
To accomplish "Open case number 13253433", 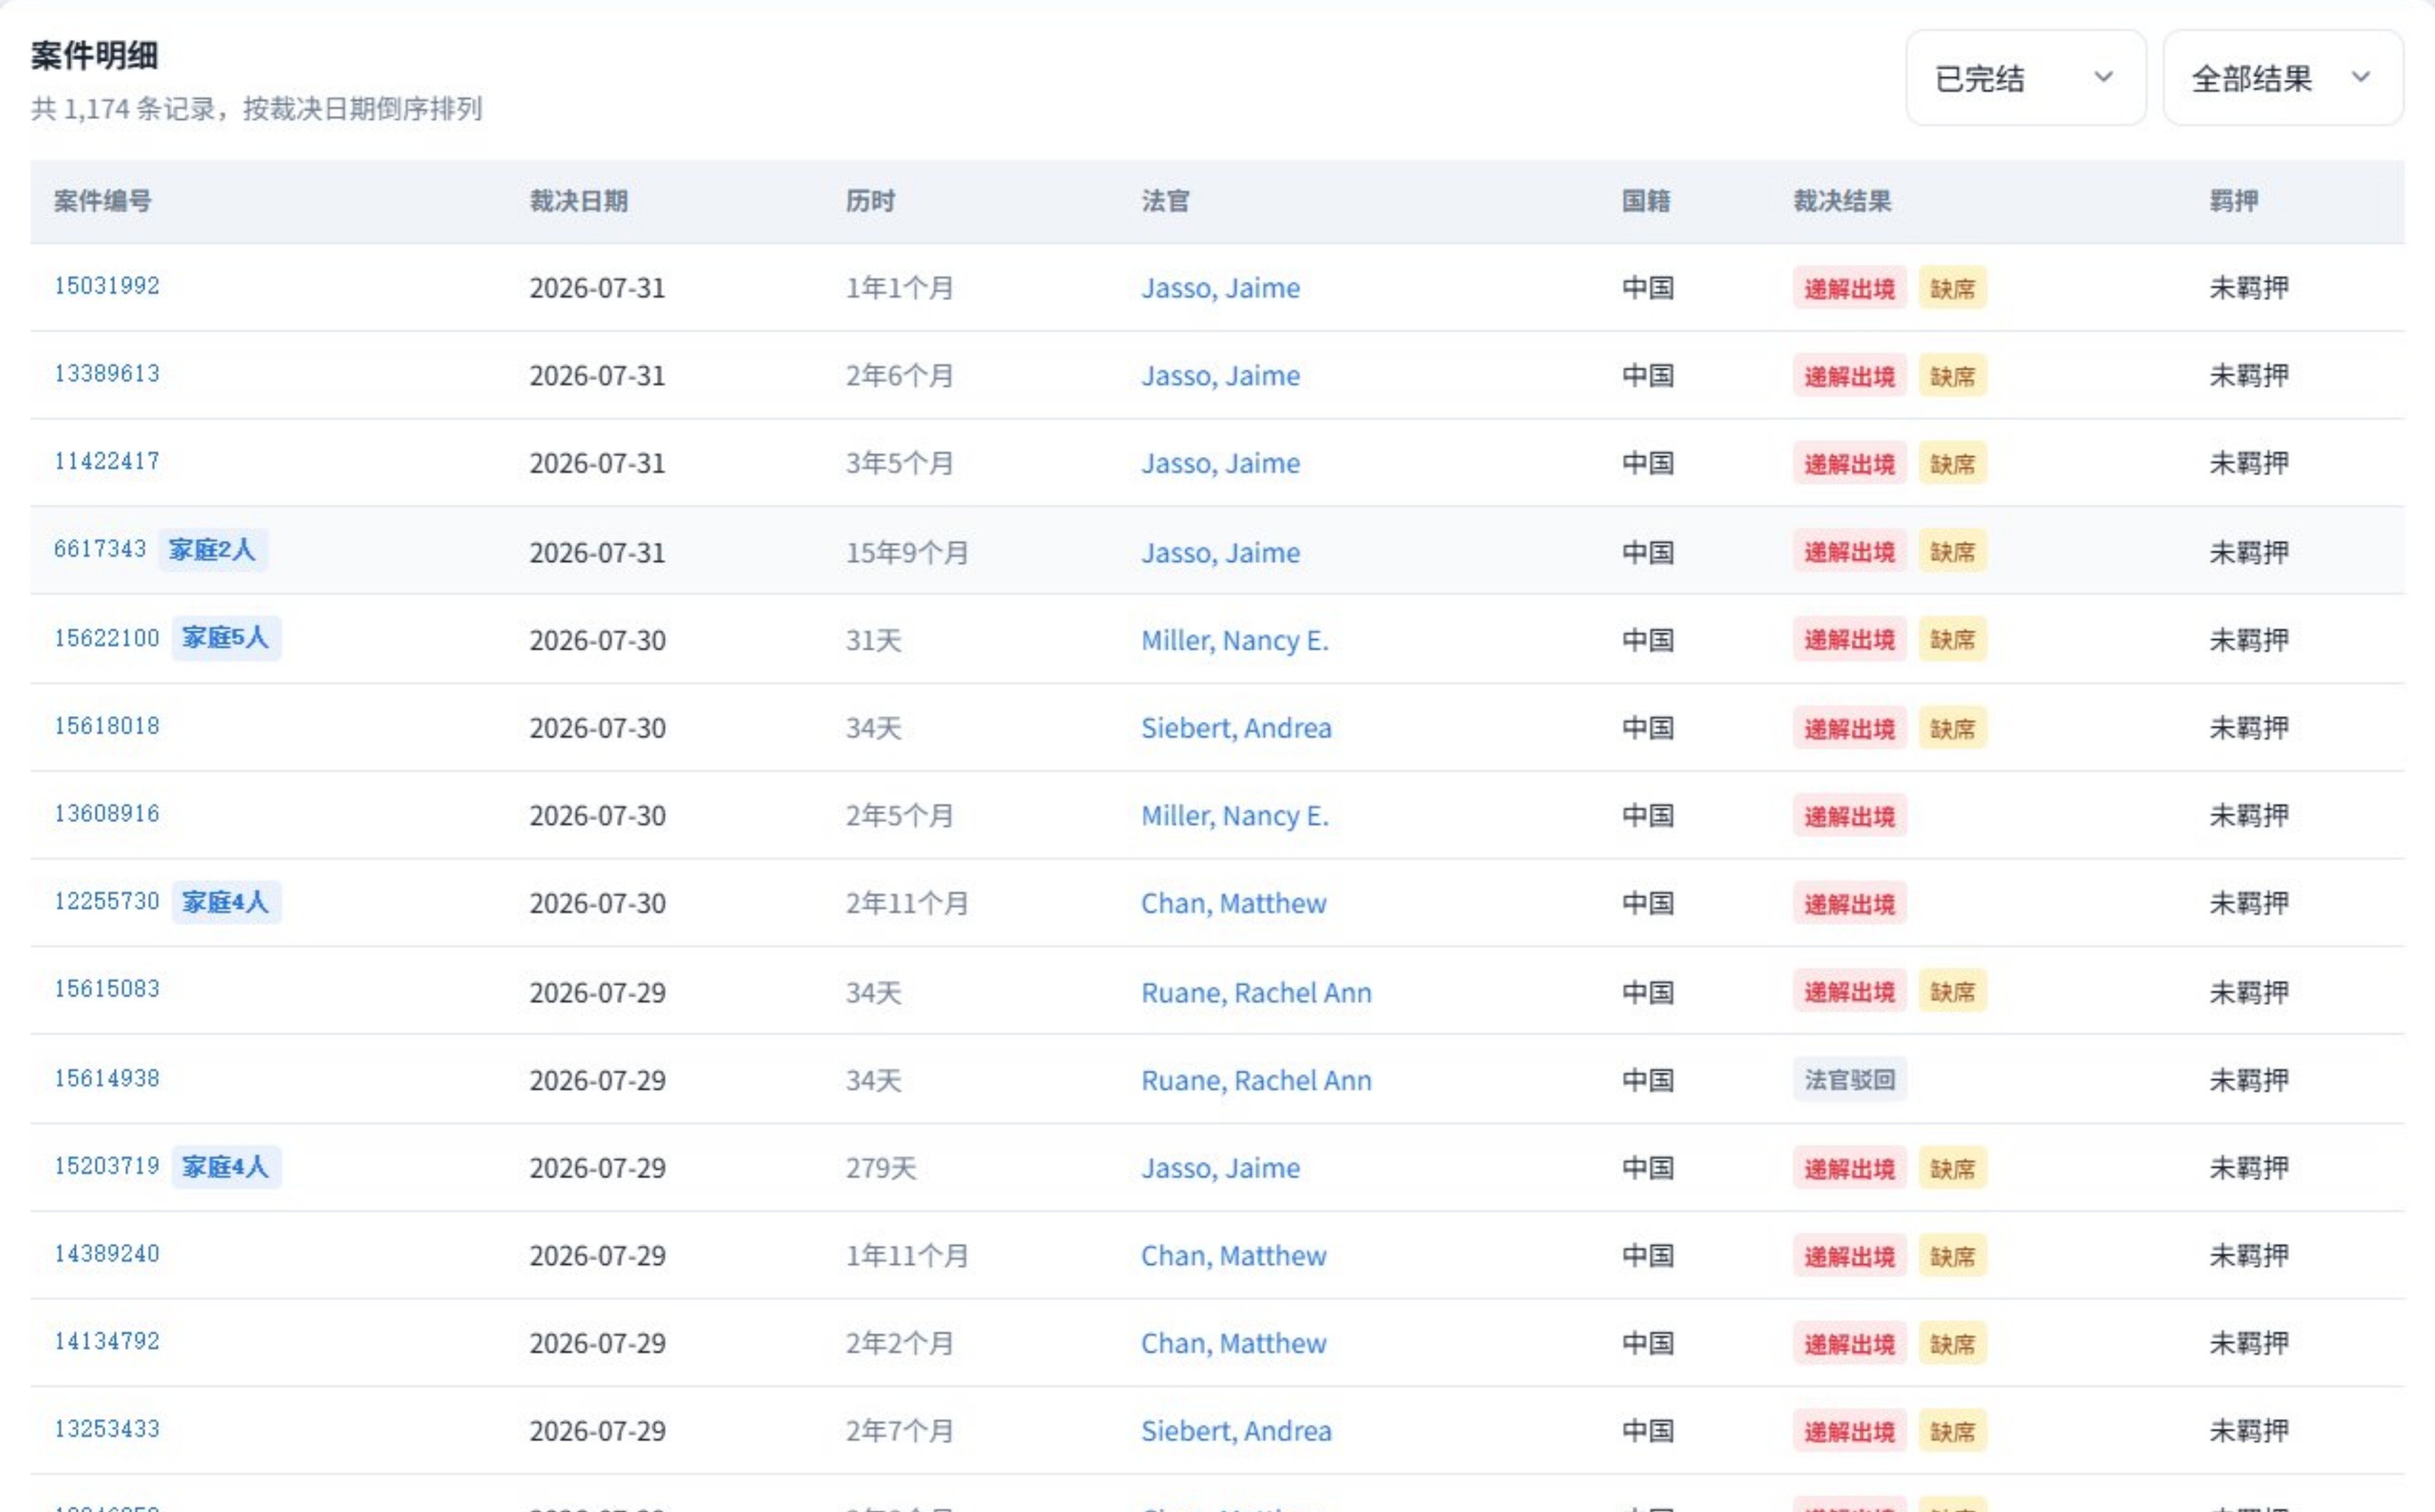I will point(107,1430).
